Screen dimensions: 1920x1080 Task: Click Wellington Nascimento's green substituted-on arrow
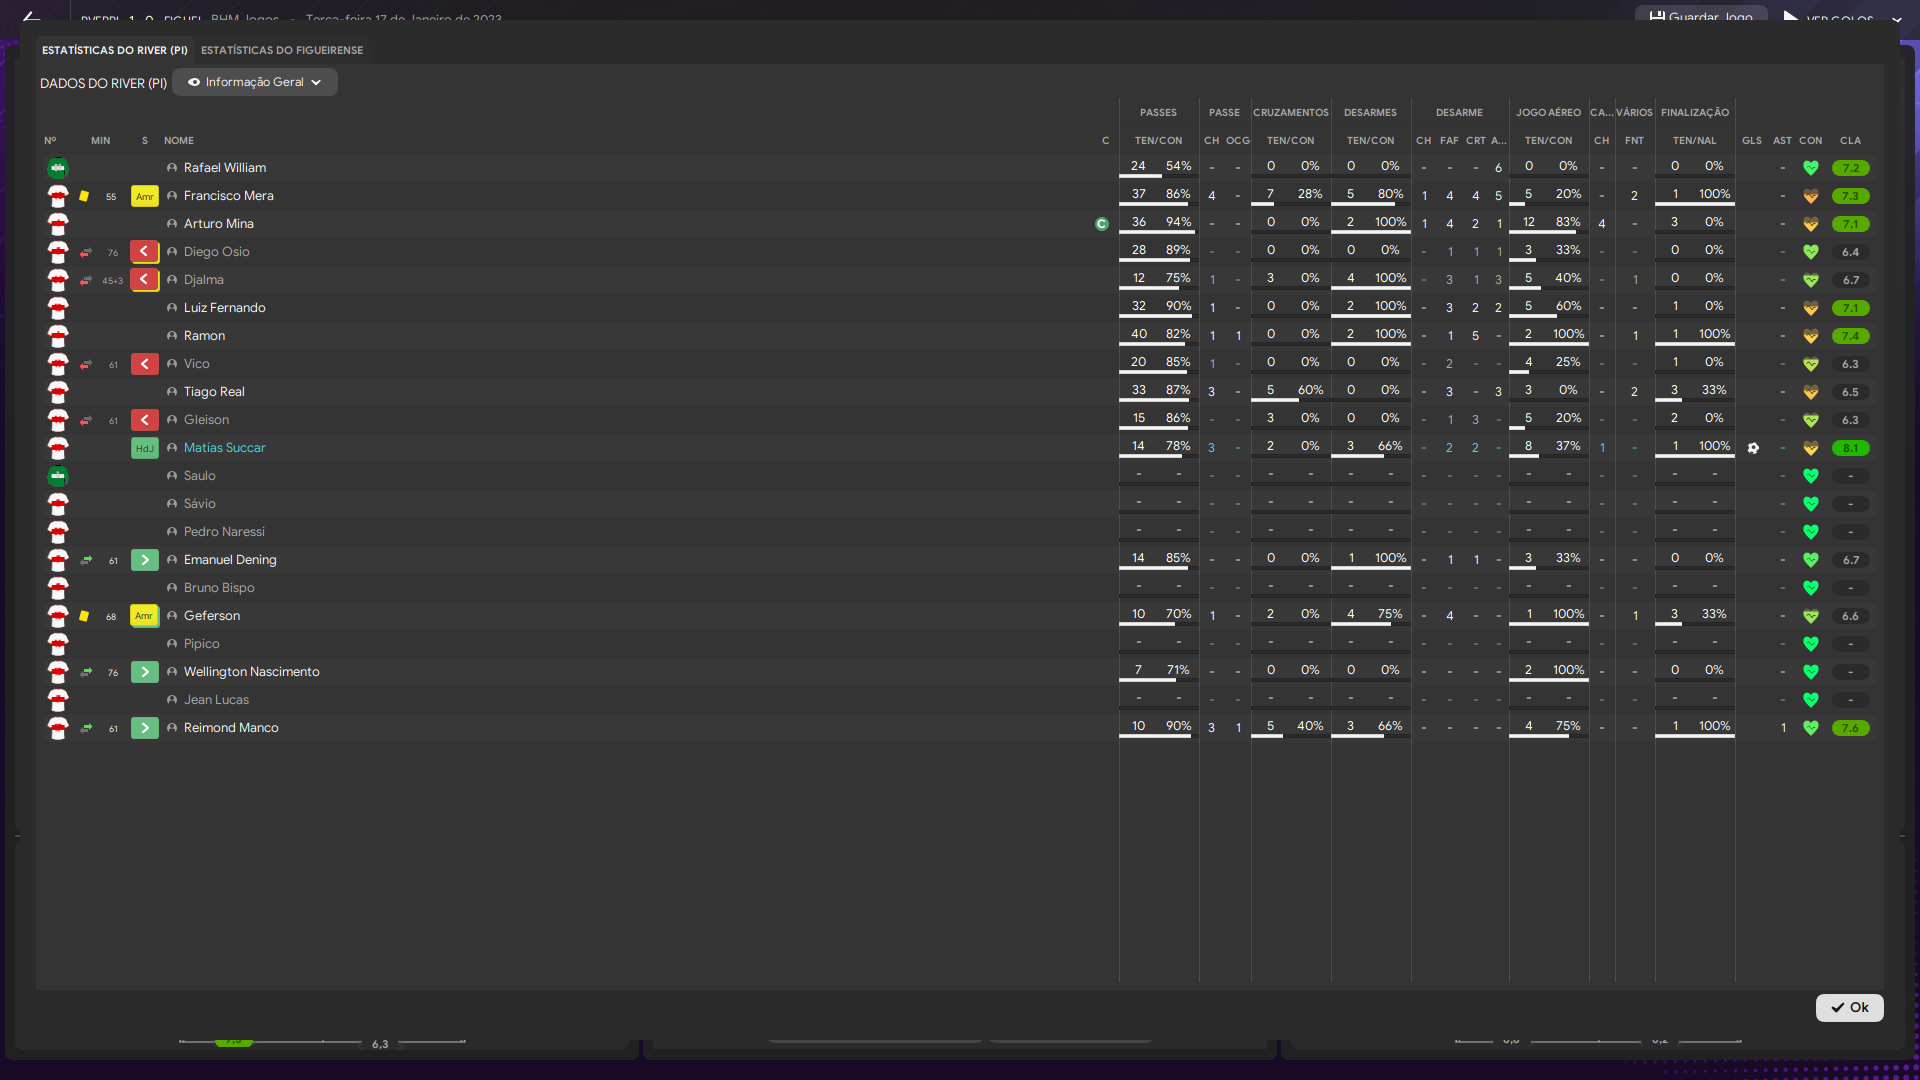click(145, 672)
